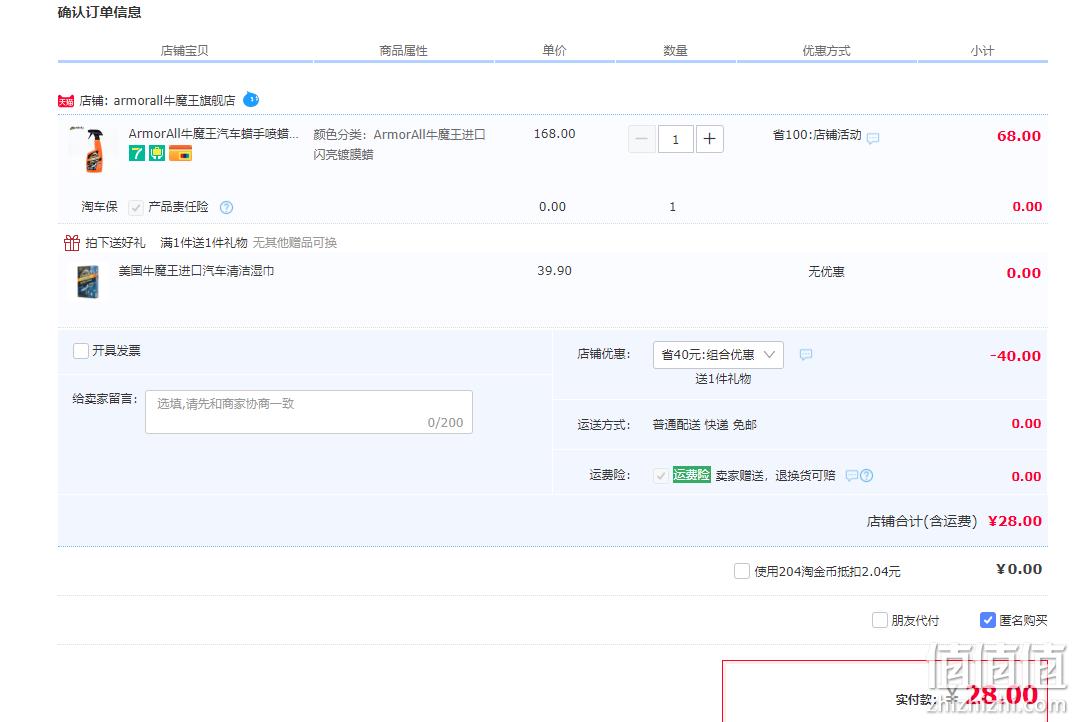Click the 淘车保 label
This screenshot has height=722, width=1076.
(100, 207)
